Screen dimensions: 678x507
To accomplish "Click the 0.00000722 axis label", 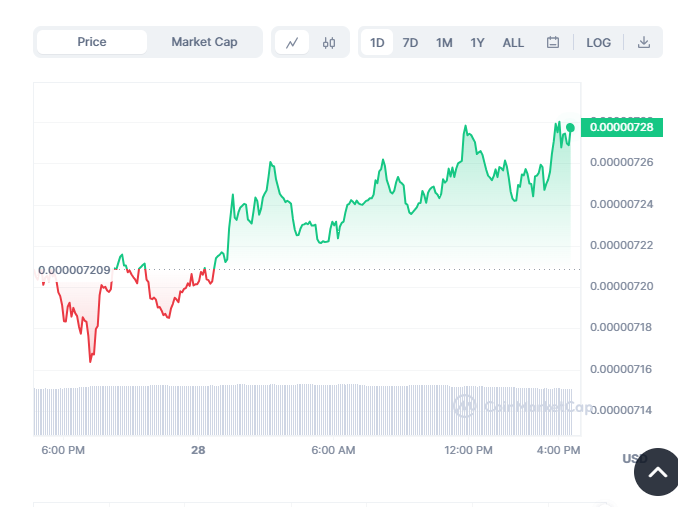I will 621,245.
